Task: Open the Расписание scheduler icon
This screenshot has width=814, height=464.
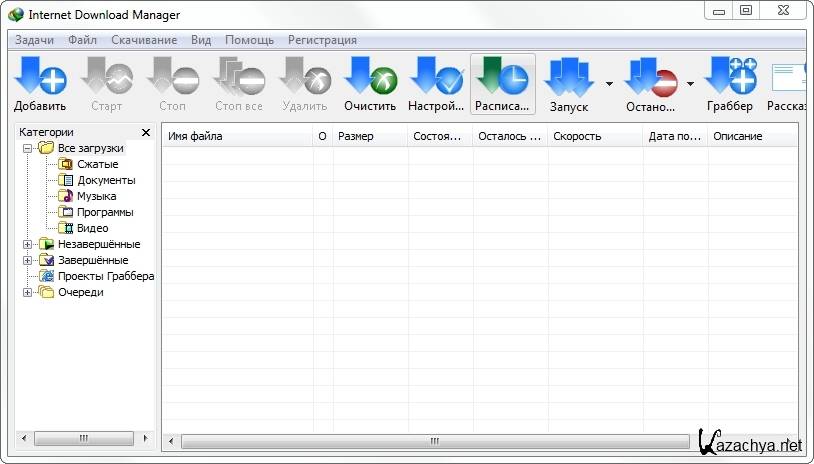Action: click(502, 78)
